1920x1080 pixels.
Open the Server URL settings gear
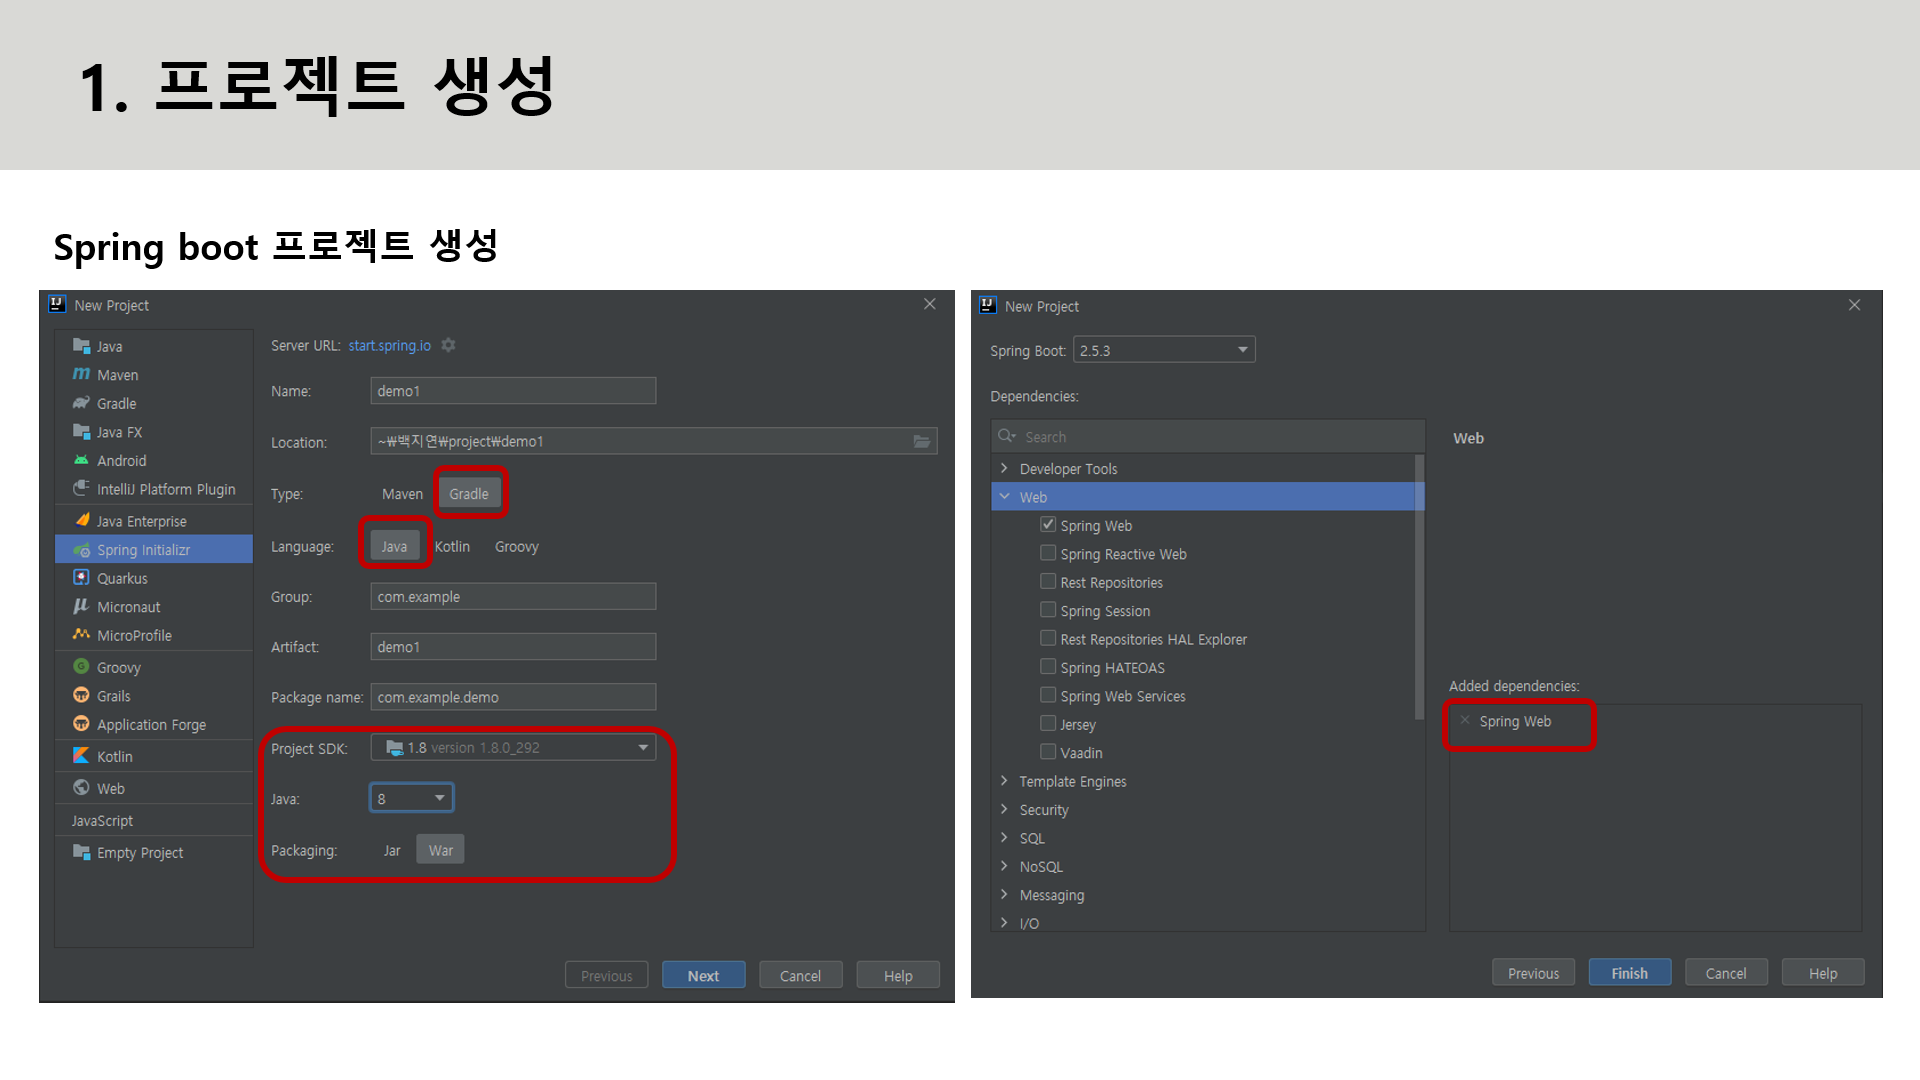449,345
